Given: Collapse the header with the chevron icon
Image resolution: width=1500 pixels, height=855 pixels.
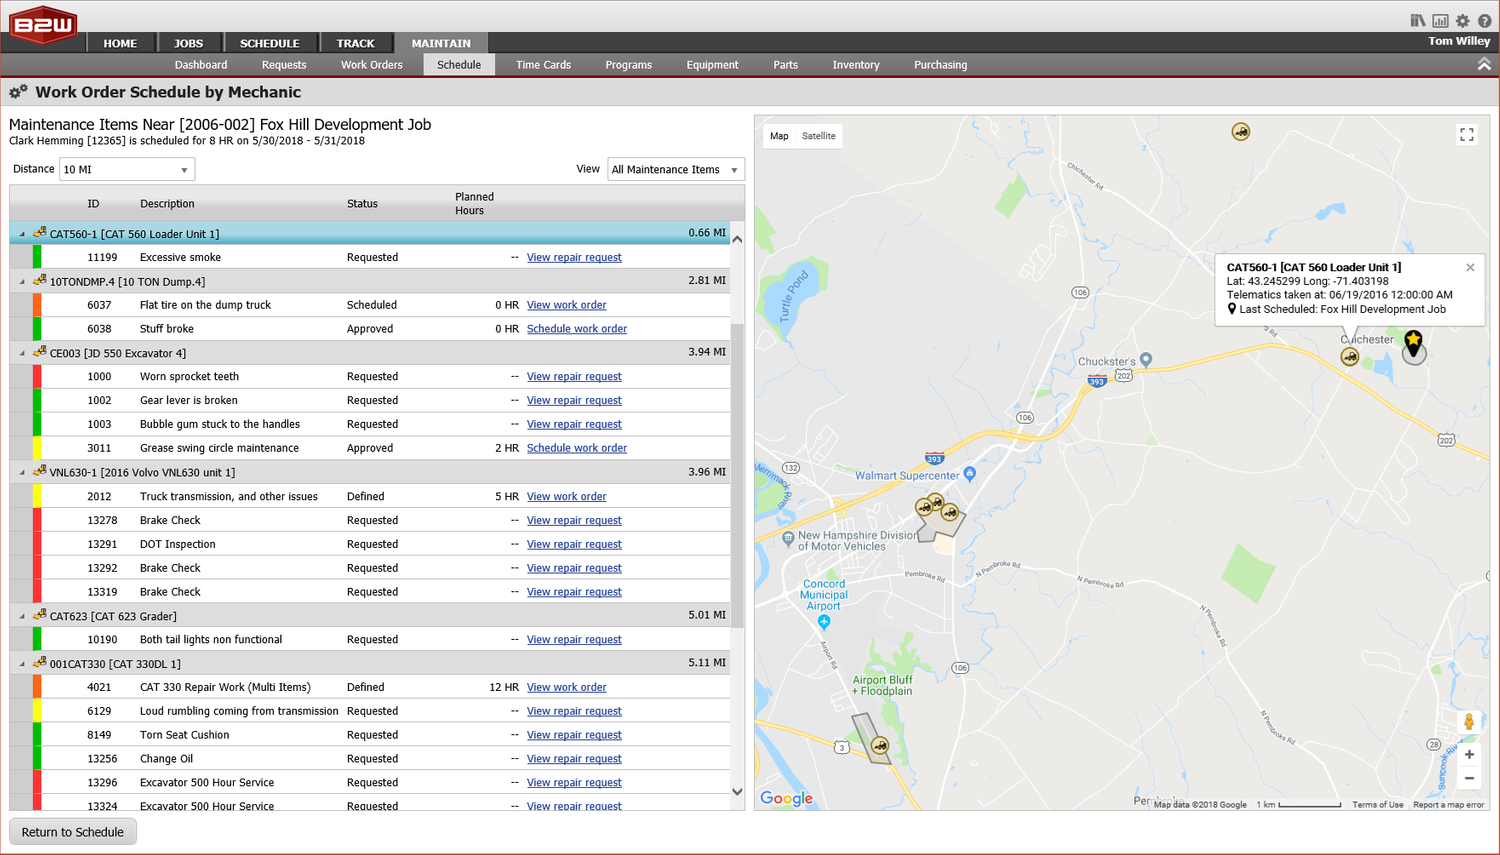Looking at the screenshot, I should [1484, 64].
